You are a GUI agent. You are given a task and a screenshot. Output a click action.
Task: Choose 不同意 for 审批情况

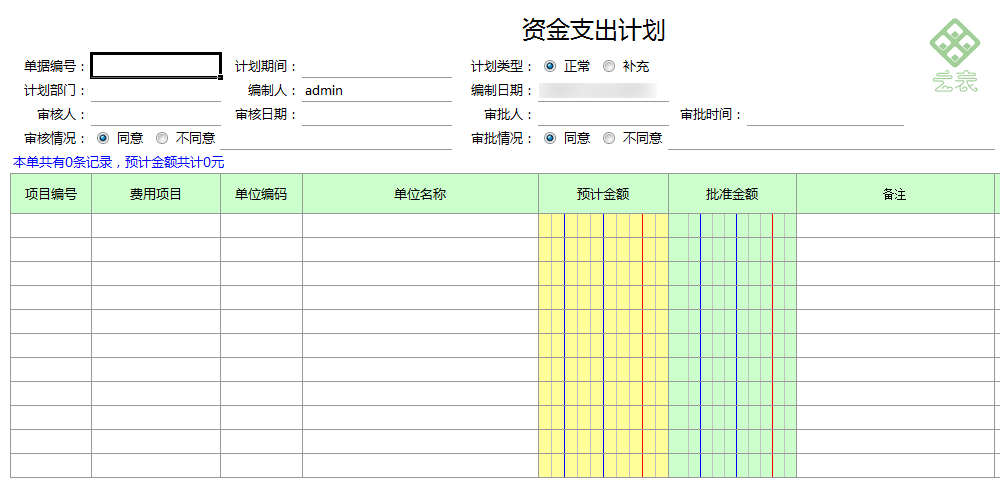(x=609, y=138)
